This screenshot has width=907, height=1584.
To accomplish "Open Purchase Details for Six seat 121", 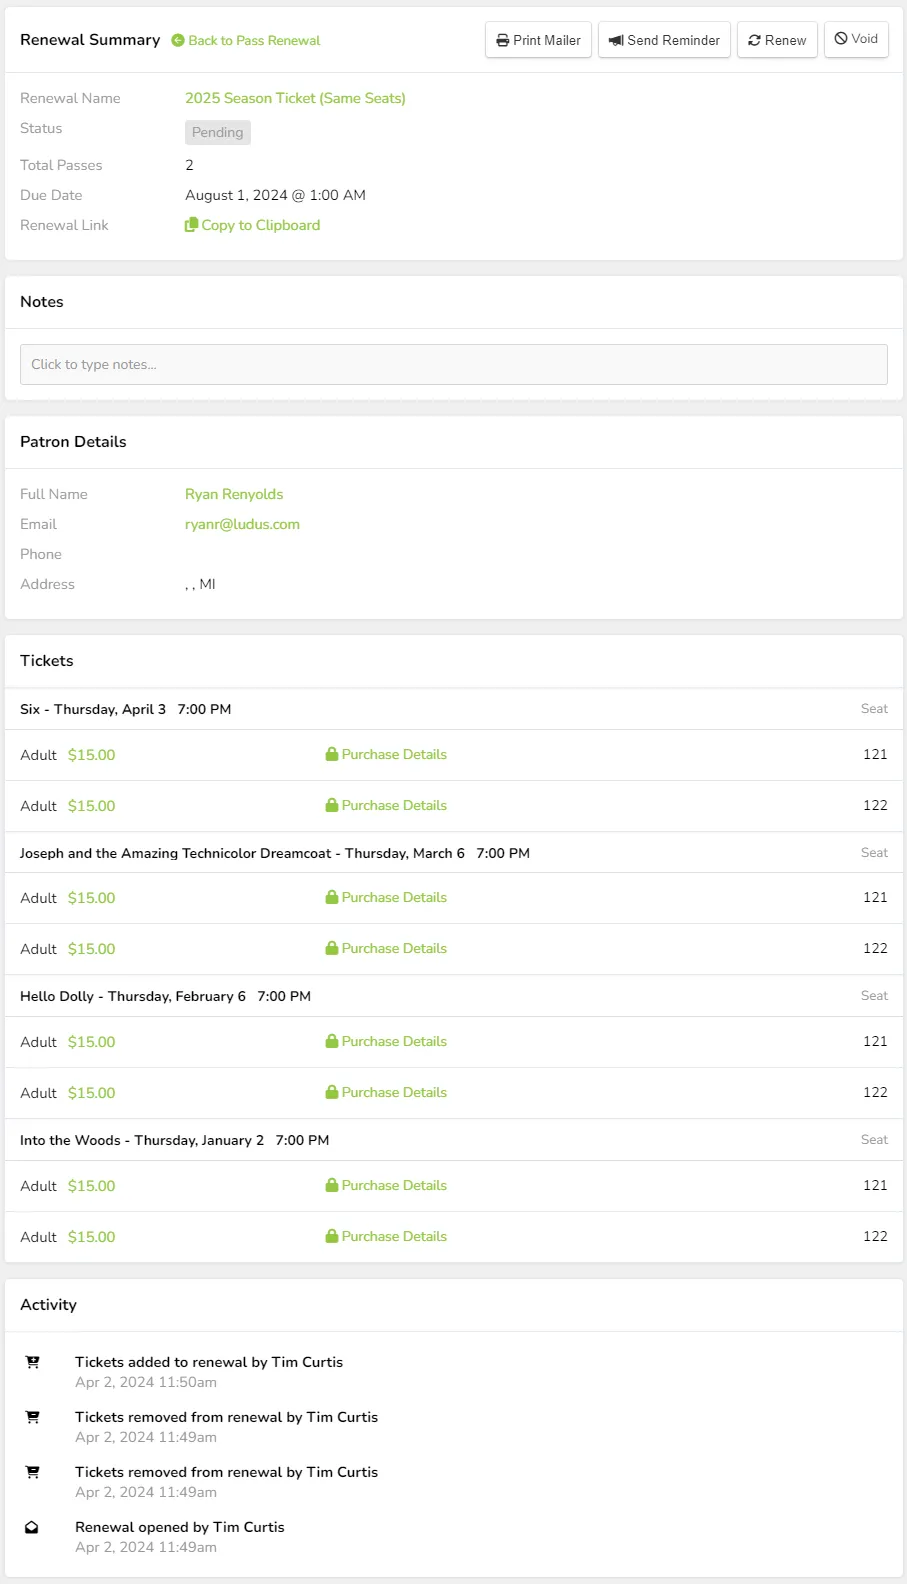I will (394, 755).
